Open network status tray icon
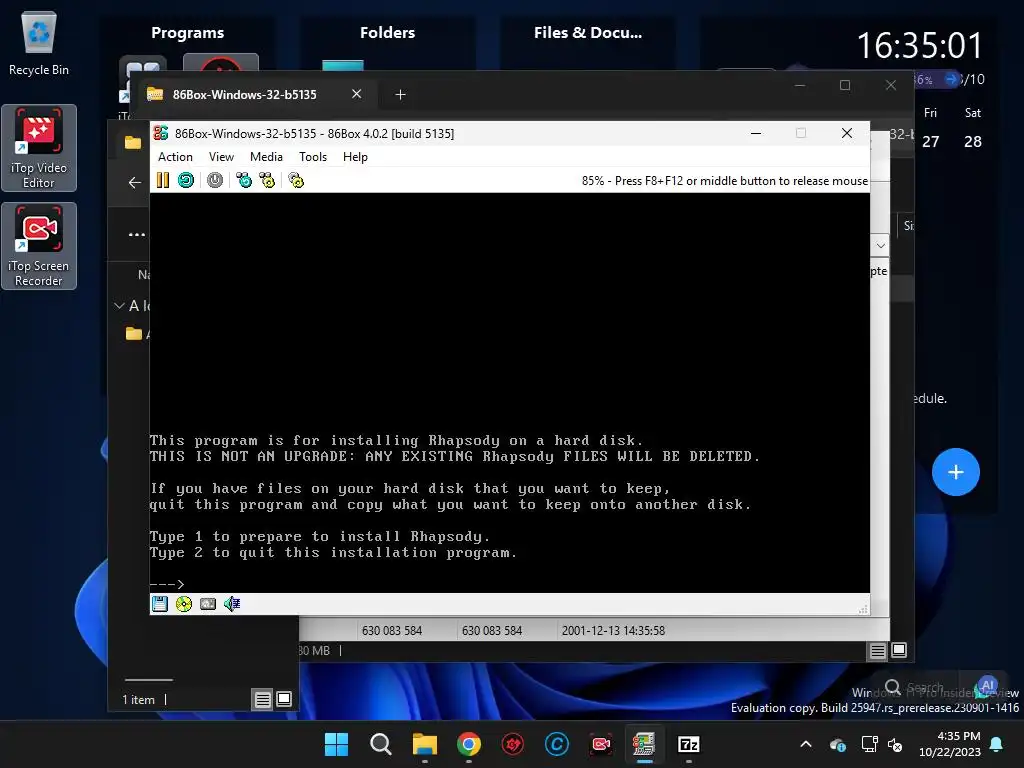This screenshot has width=1024, height=768. click(869, 744)
